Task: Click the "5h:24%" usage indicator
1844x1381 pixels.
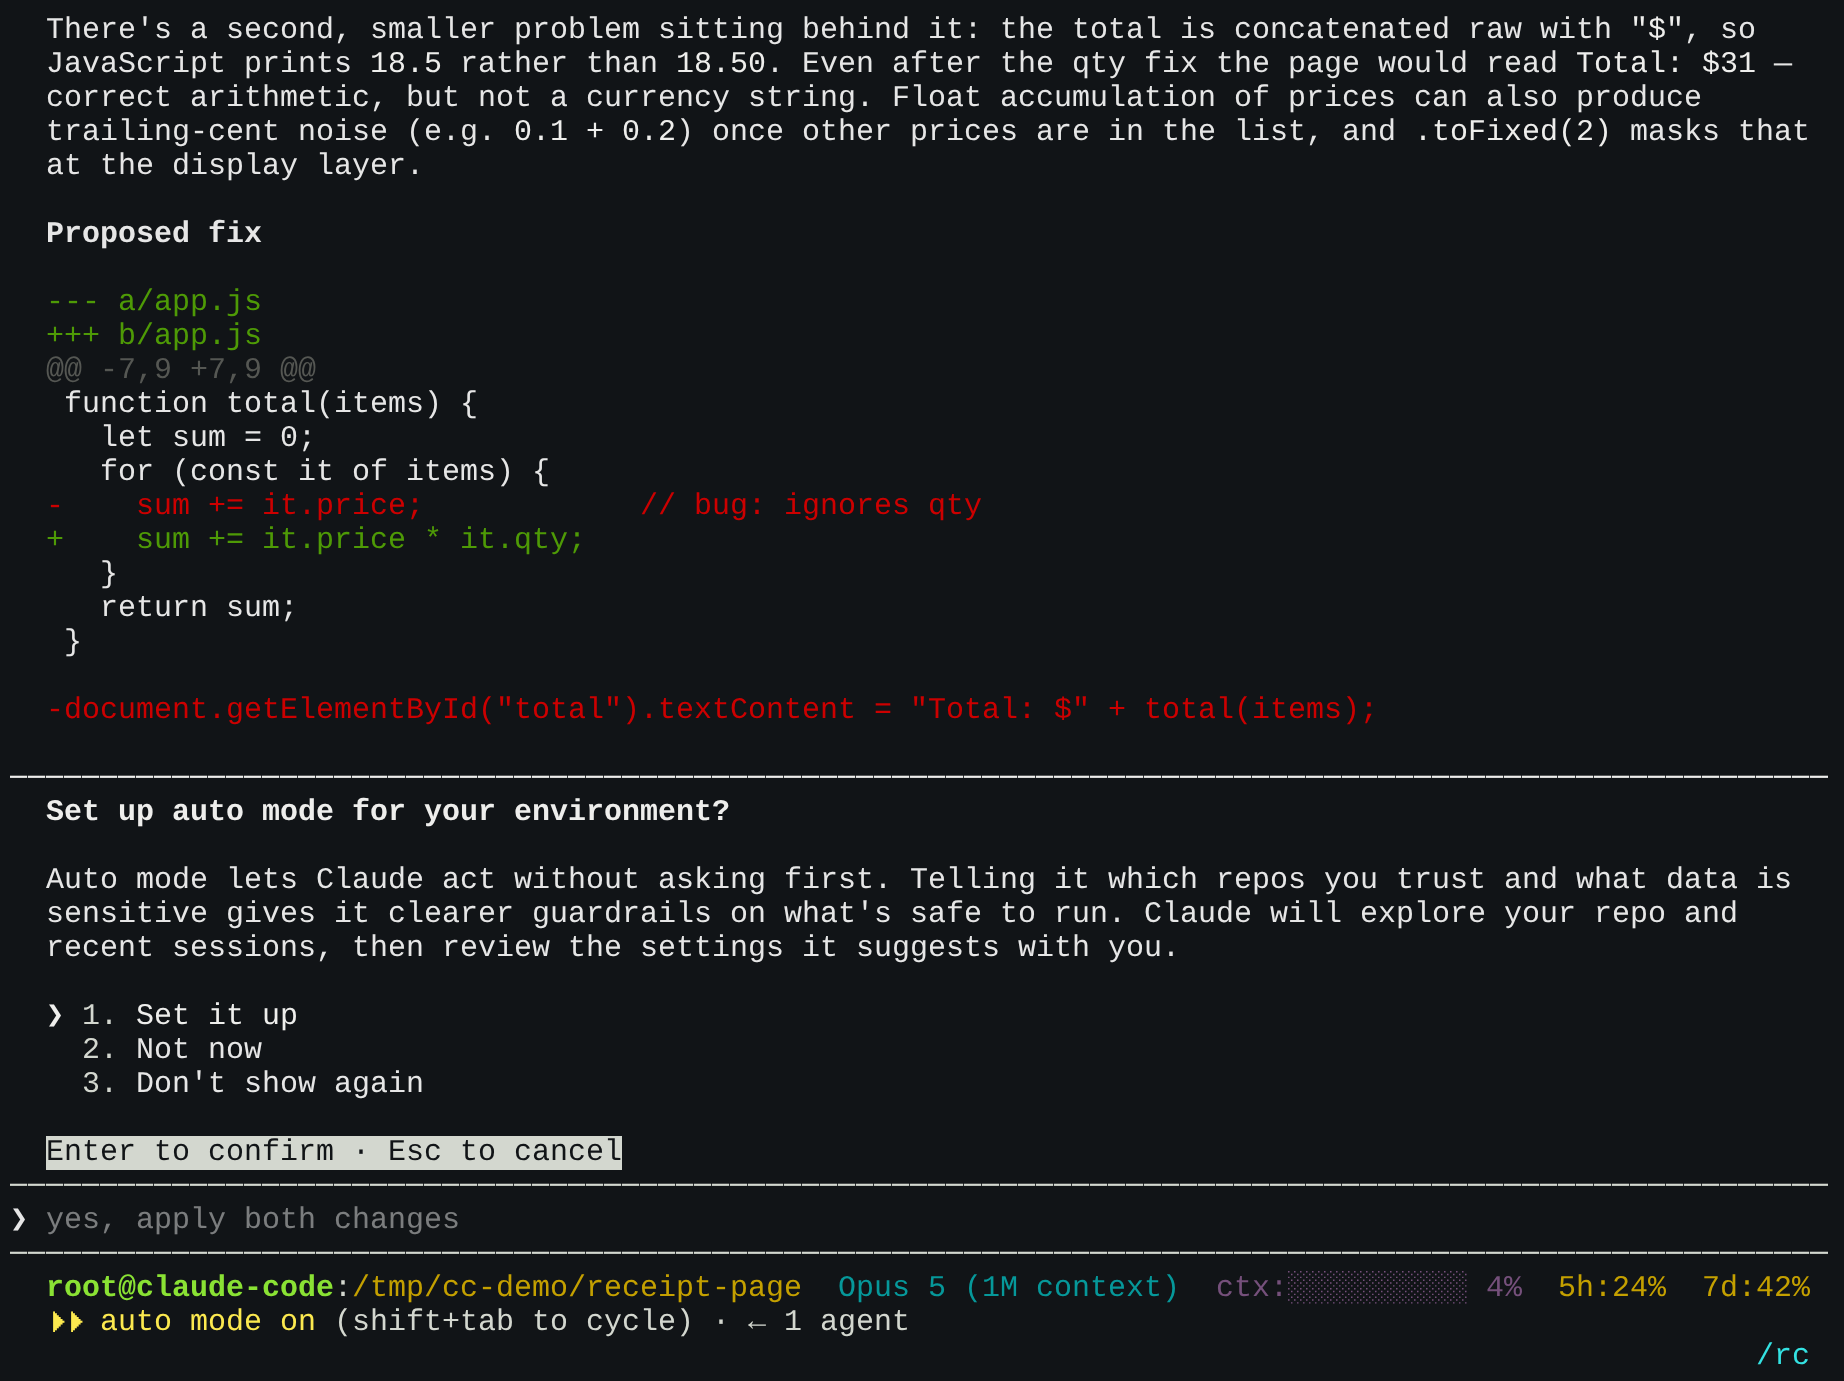Action: (1612, 1287)
